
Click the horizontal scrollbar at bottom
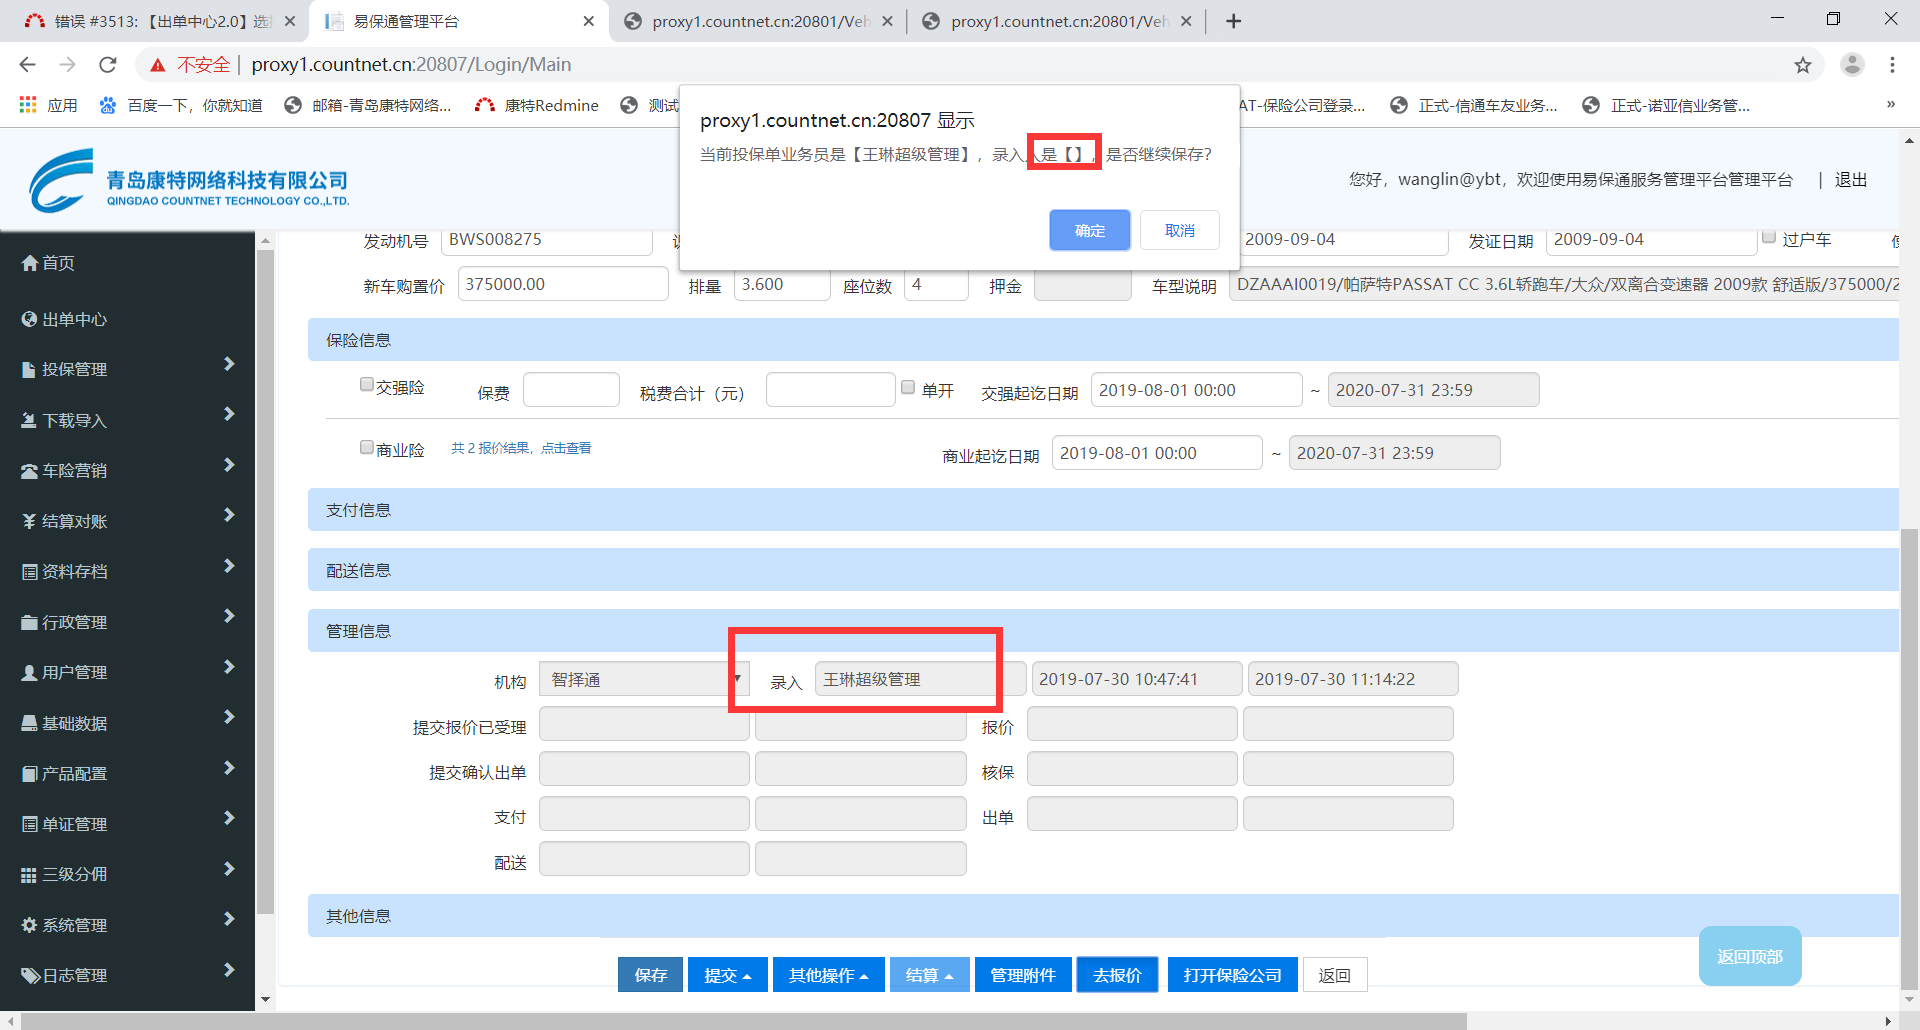click(742, 1021)
